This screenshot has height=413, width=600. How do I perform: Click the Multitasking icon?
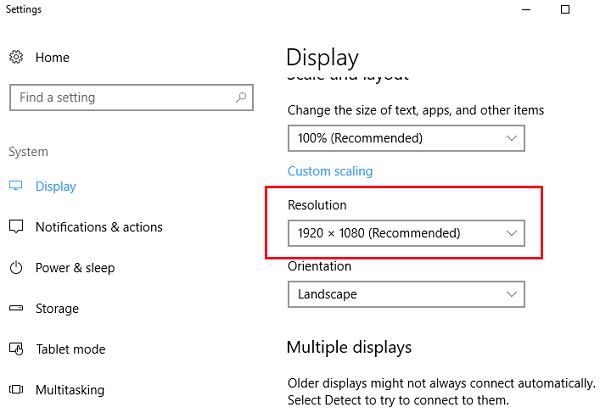tap(16, 390)
